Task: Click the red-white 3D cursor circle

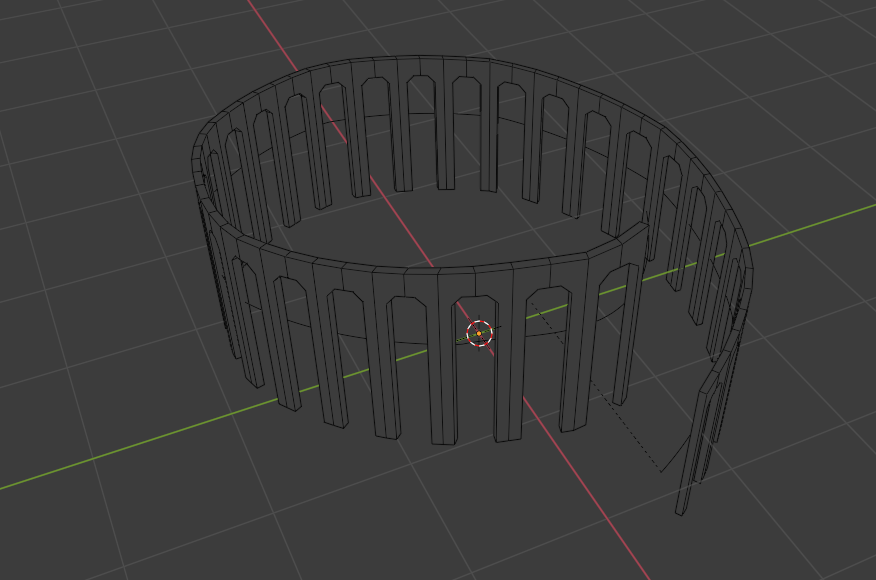Action: [x=479, y=333]
